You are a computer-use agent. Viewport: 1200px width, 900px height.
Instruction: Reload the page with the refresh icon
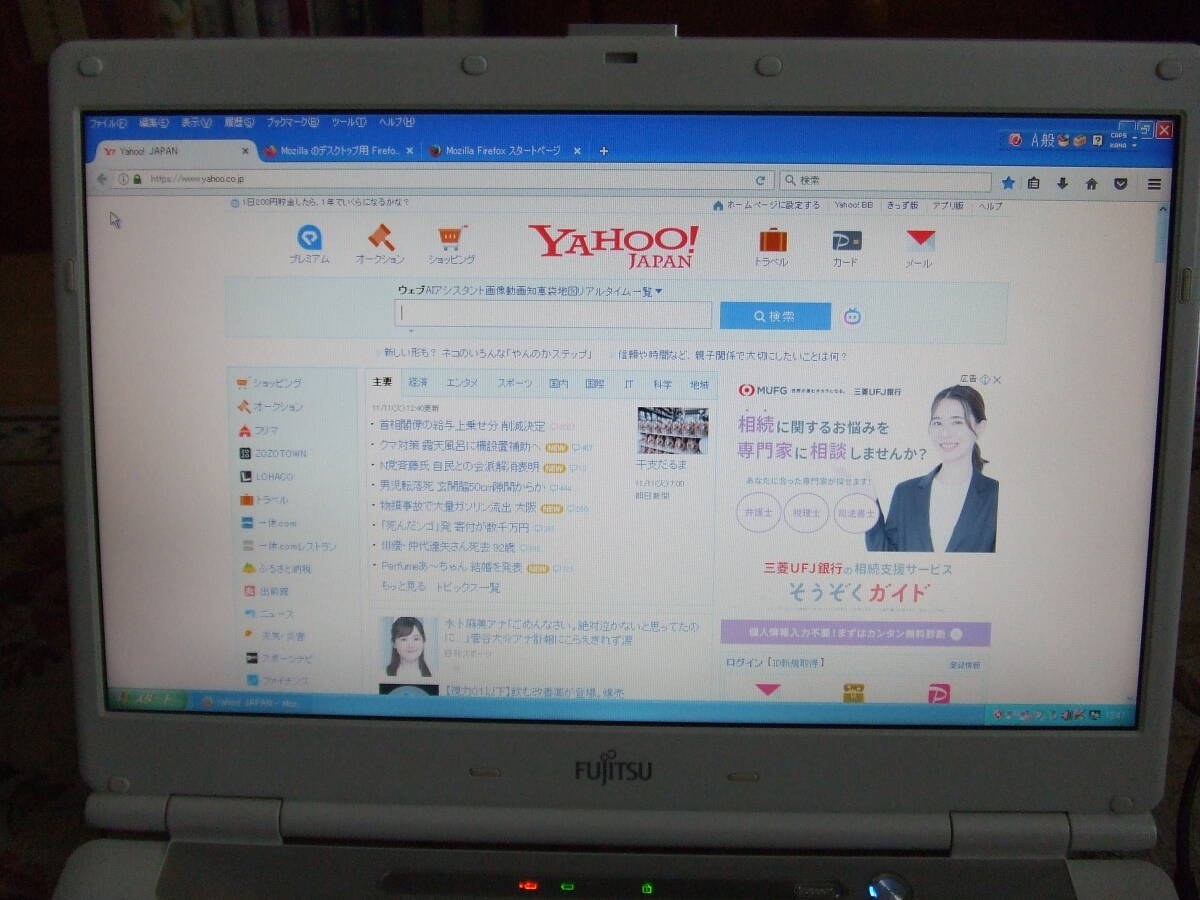click(x=760, y=181)
